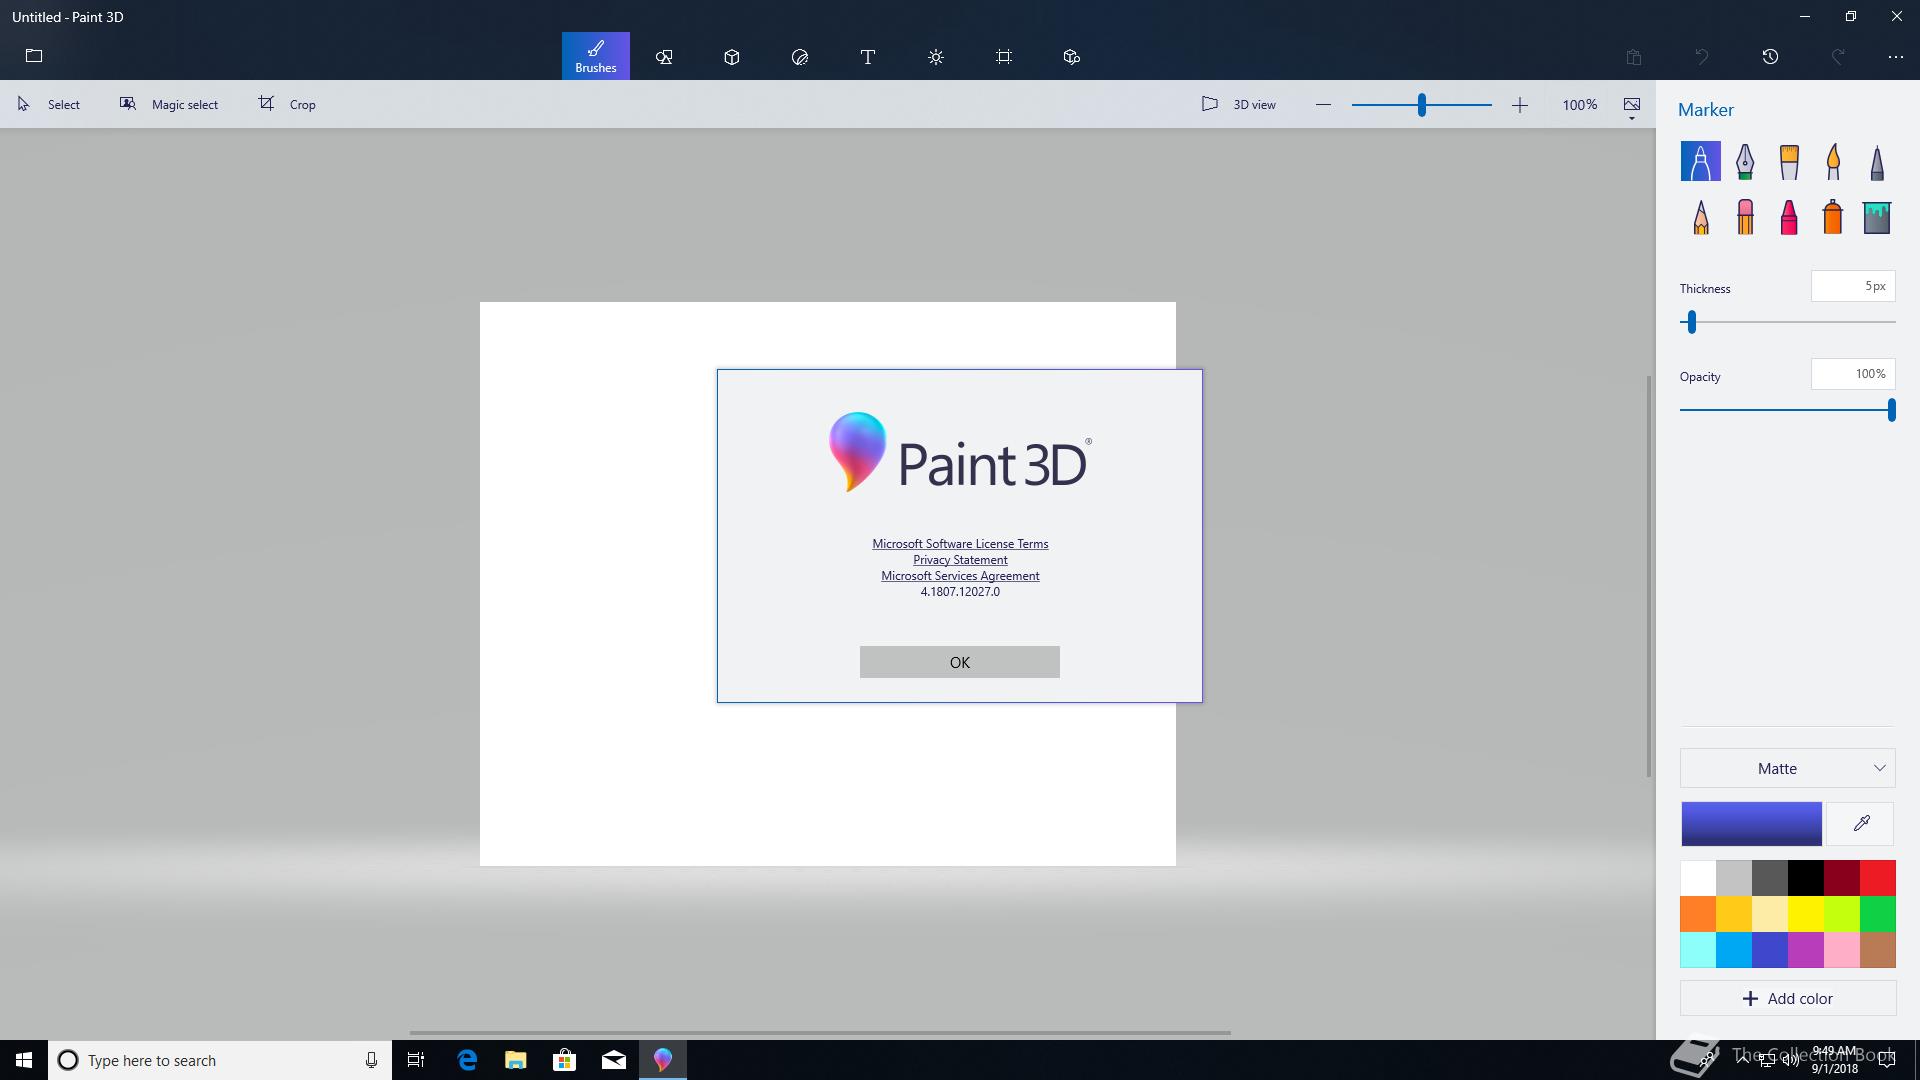
Task: Toggle 3D view mode
Action: click(1239, 104)
